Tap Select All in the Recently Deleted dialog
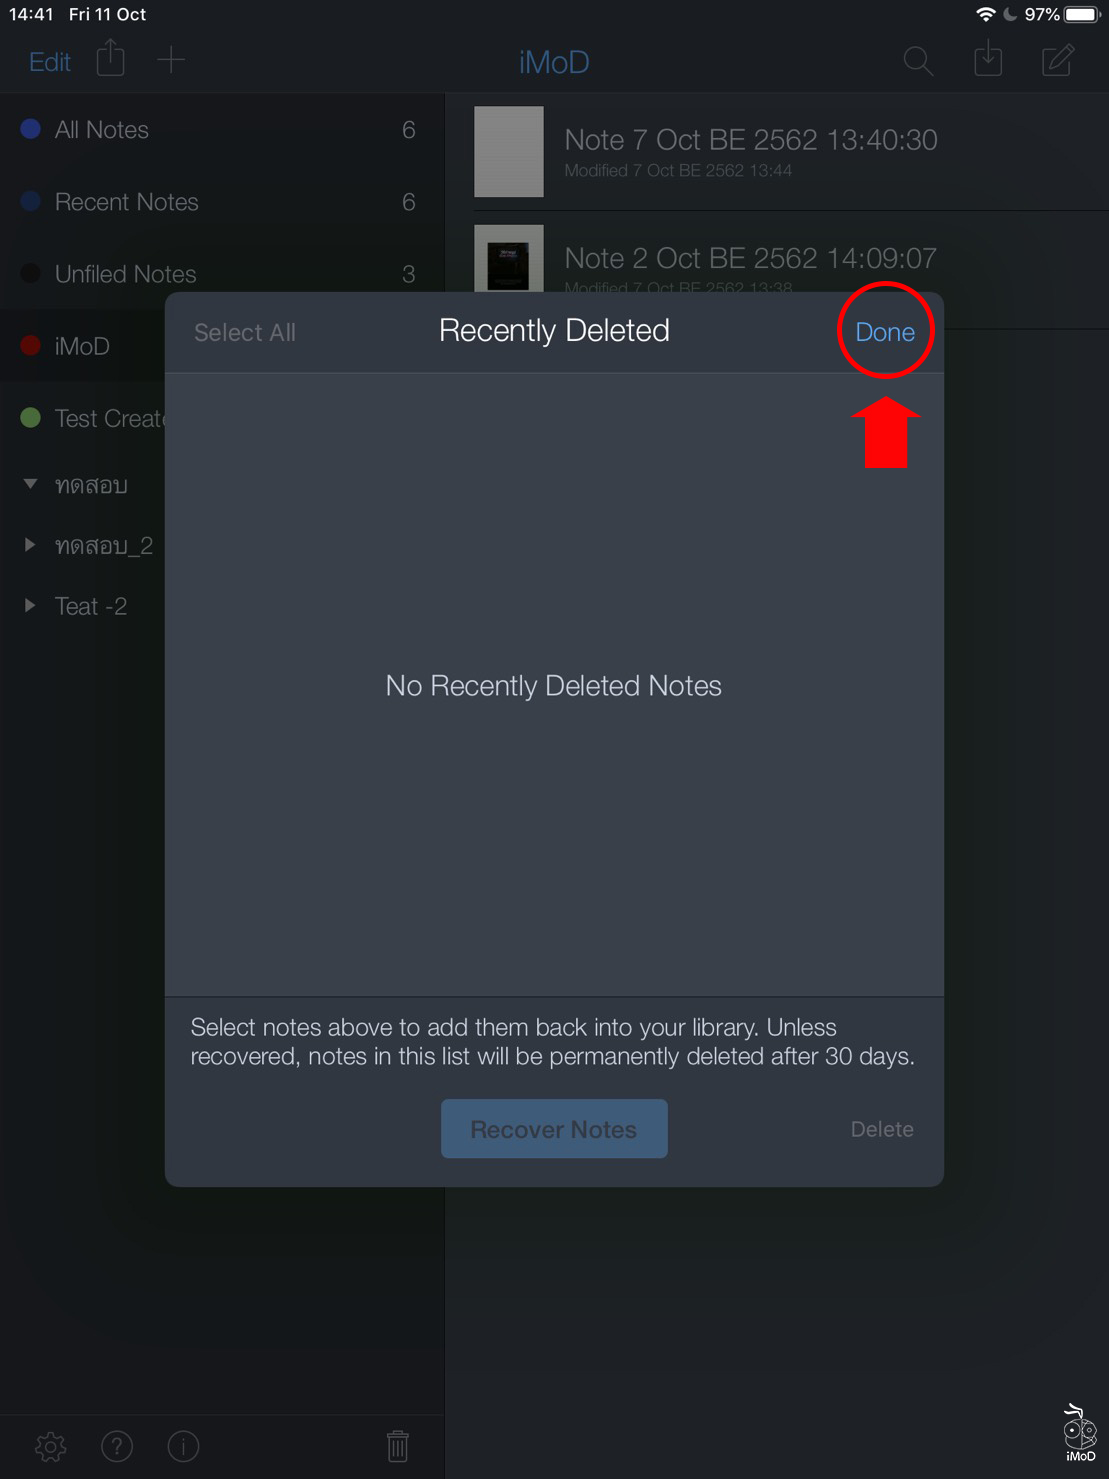Image resolution: width=1109 pixels, height=1479 pixels. (x=244, y=331)
